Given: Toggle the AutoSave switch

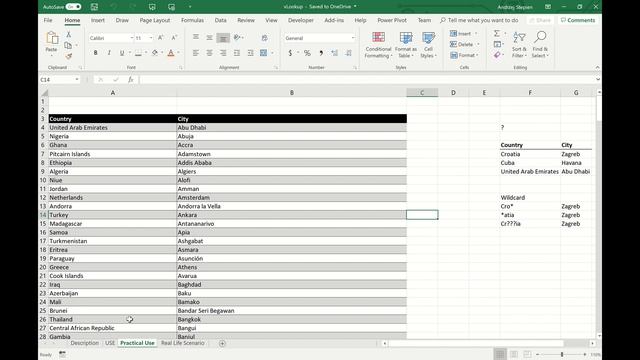Looking at the screenshot, I should [x=73, y=7].
